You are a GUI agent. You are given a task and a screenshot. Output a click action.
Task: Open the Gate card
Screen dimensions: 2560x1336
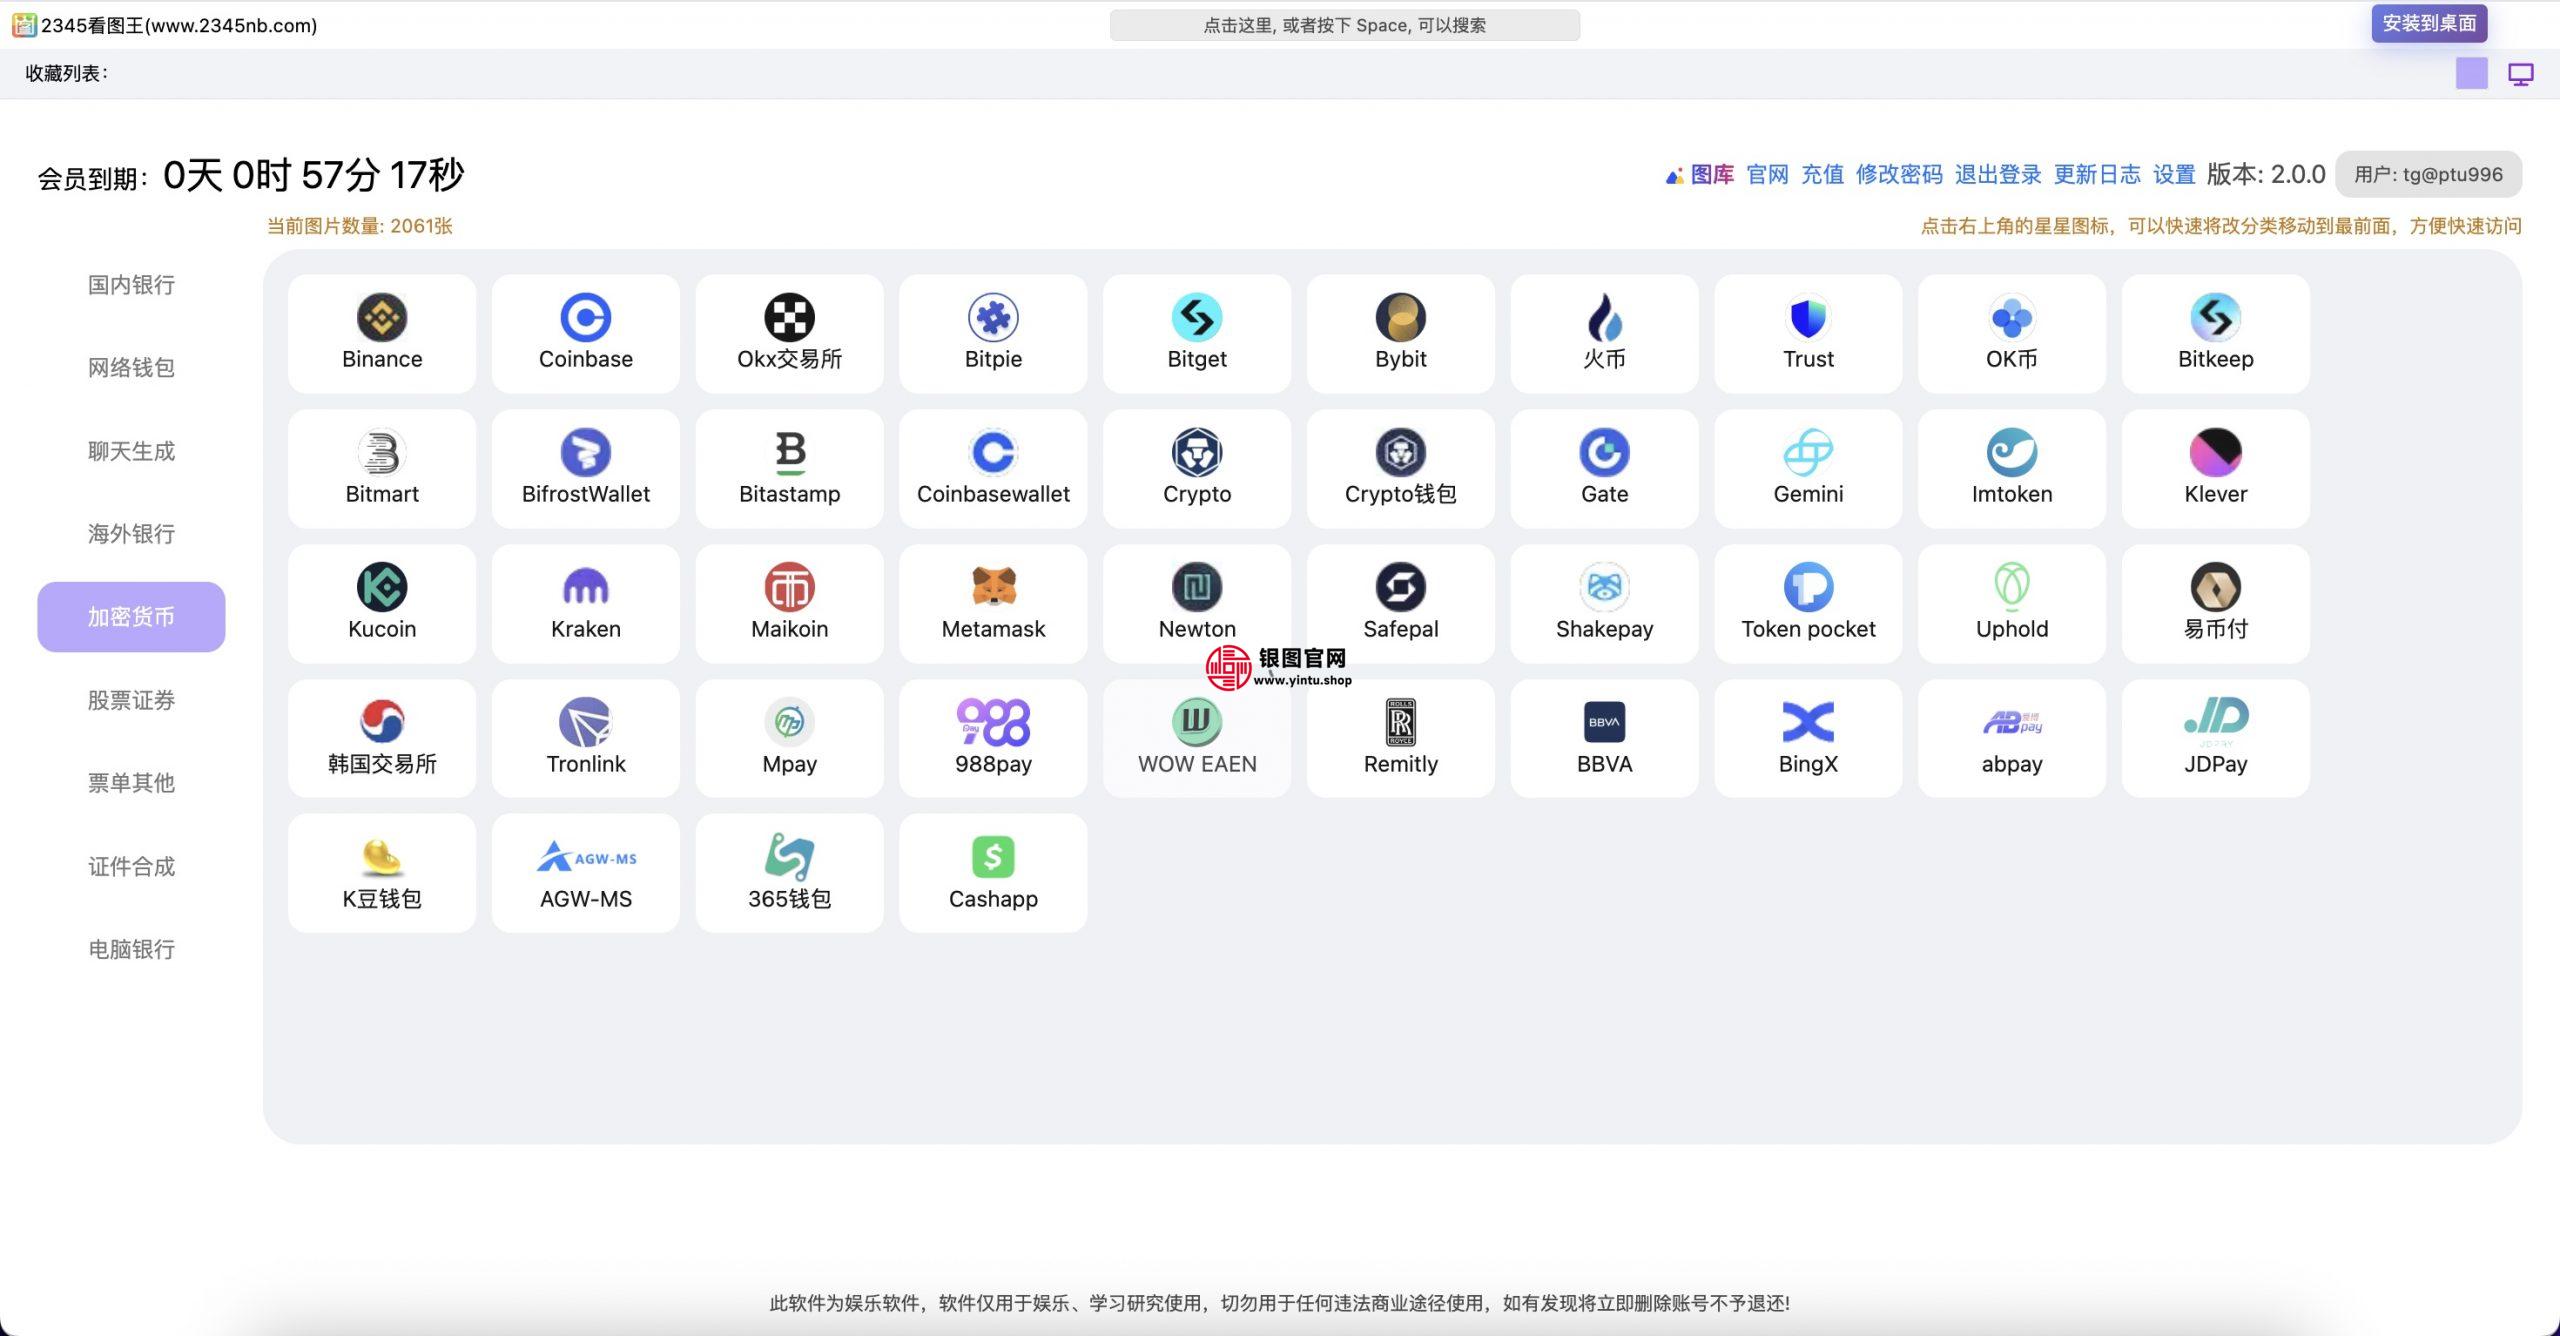(x=1605, y=469)
